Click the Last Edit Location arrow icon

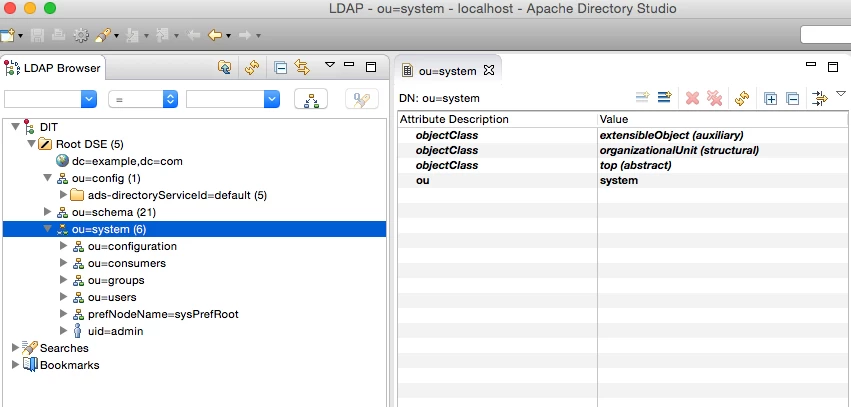(x=193, y=35)
